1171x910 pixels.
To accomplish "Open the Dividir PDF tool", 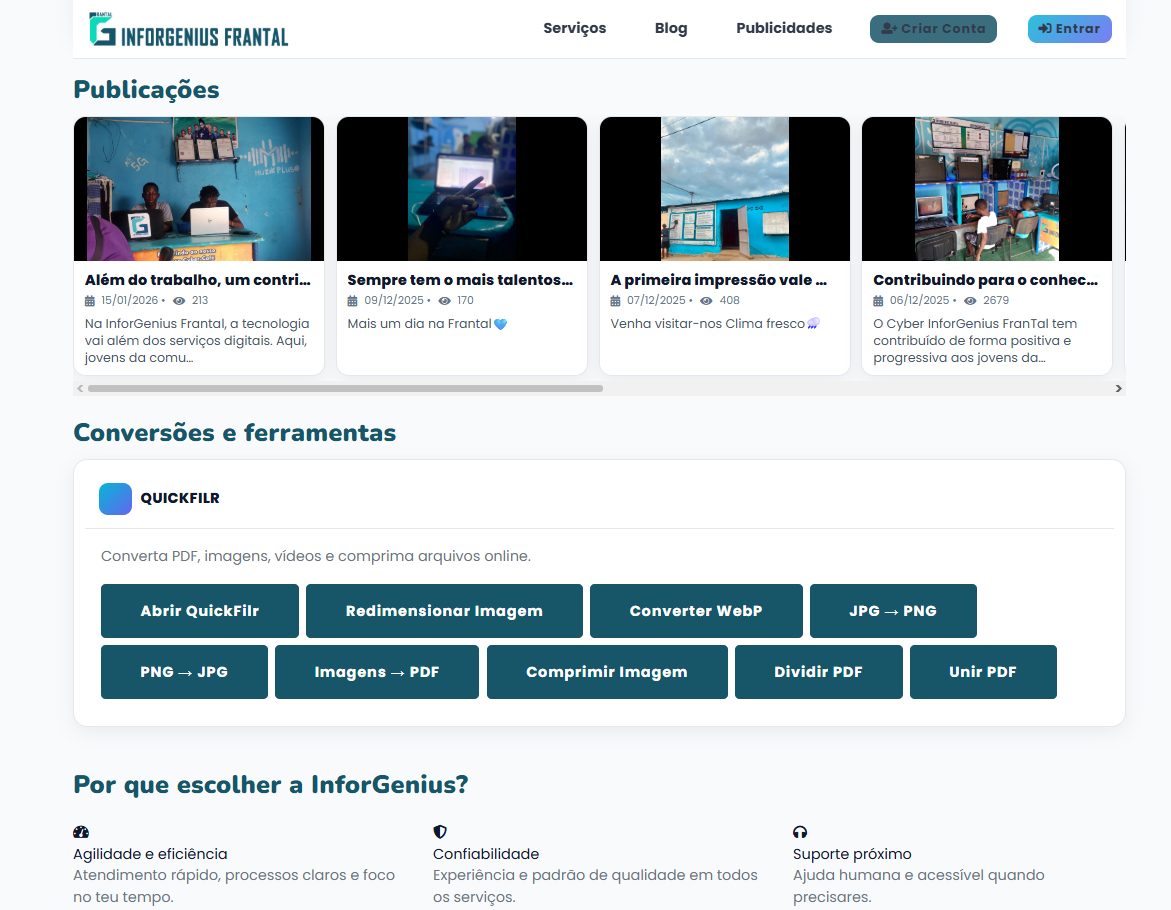I will pos(819,672).
